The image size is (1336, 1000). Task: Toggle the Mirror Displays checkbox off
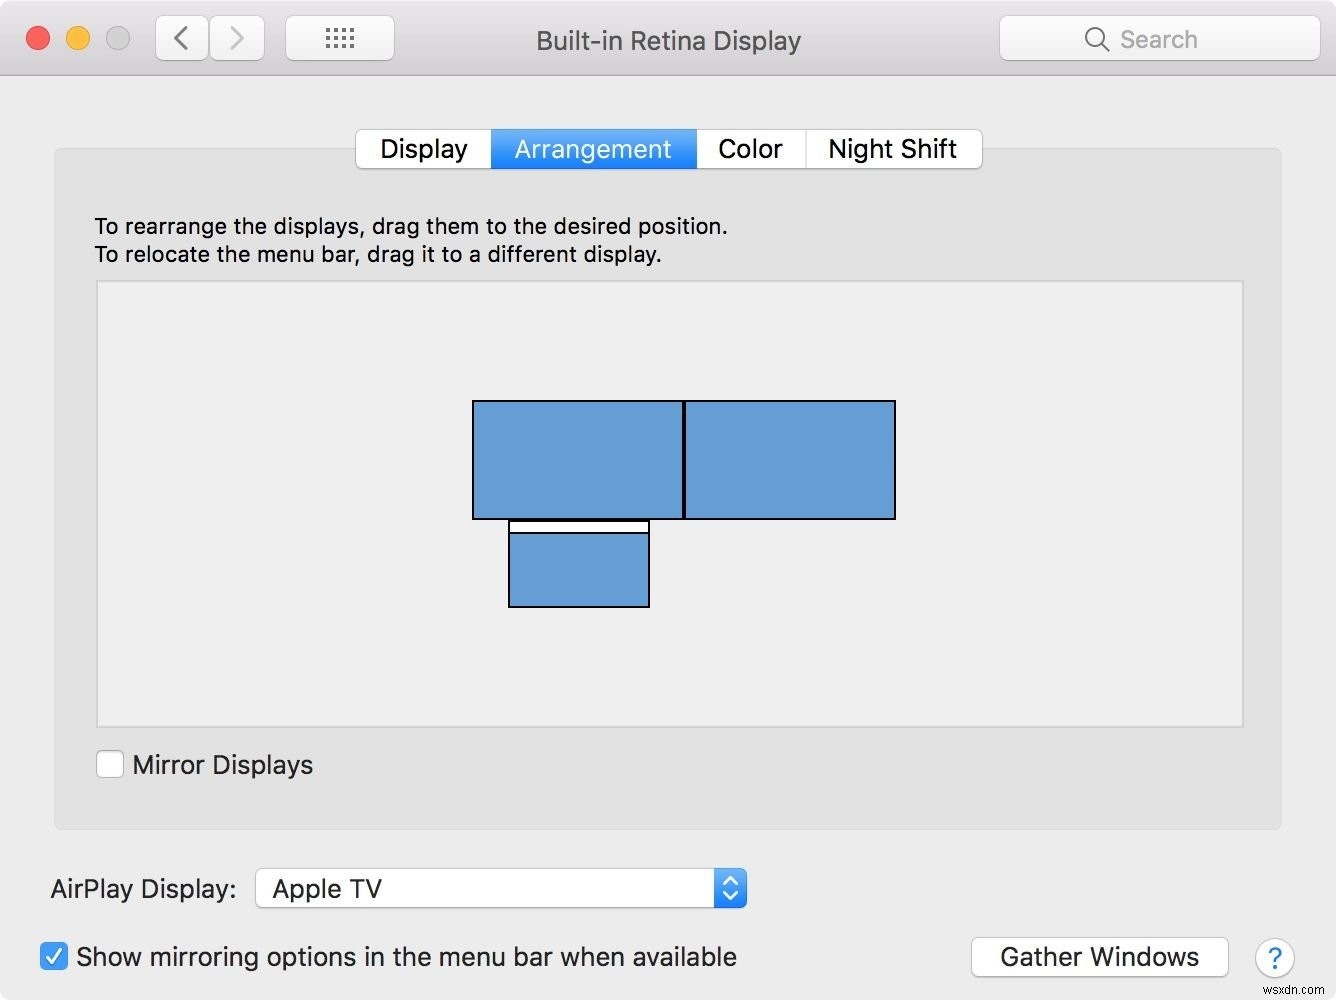pos(110,764)
